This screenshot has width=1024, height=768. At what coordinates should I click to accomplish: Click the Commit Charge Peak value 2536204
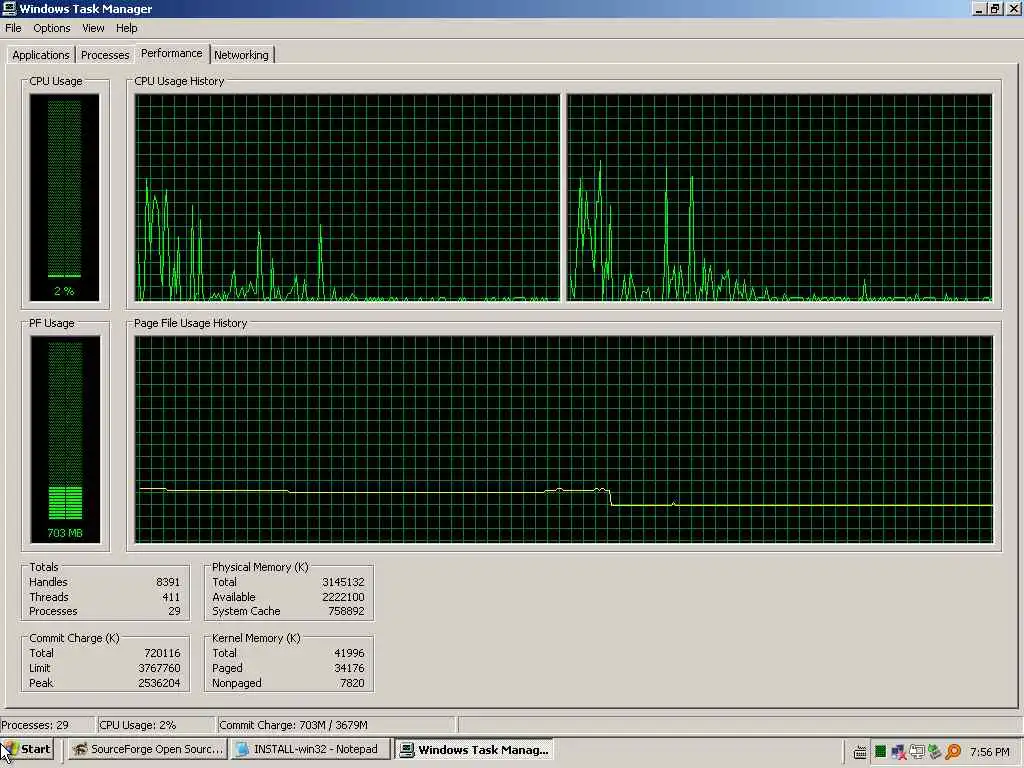pos(159,683)
